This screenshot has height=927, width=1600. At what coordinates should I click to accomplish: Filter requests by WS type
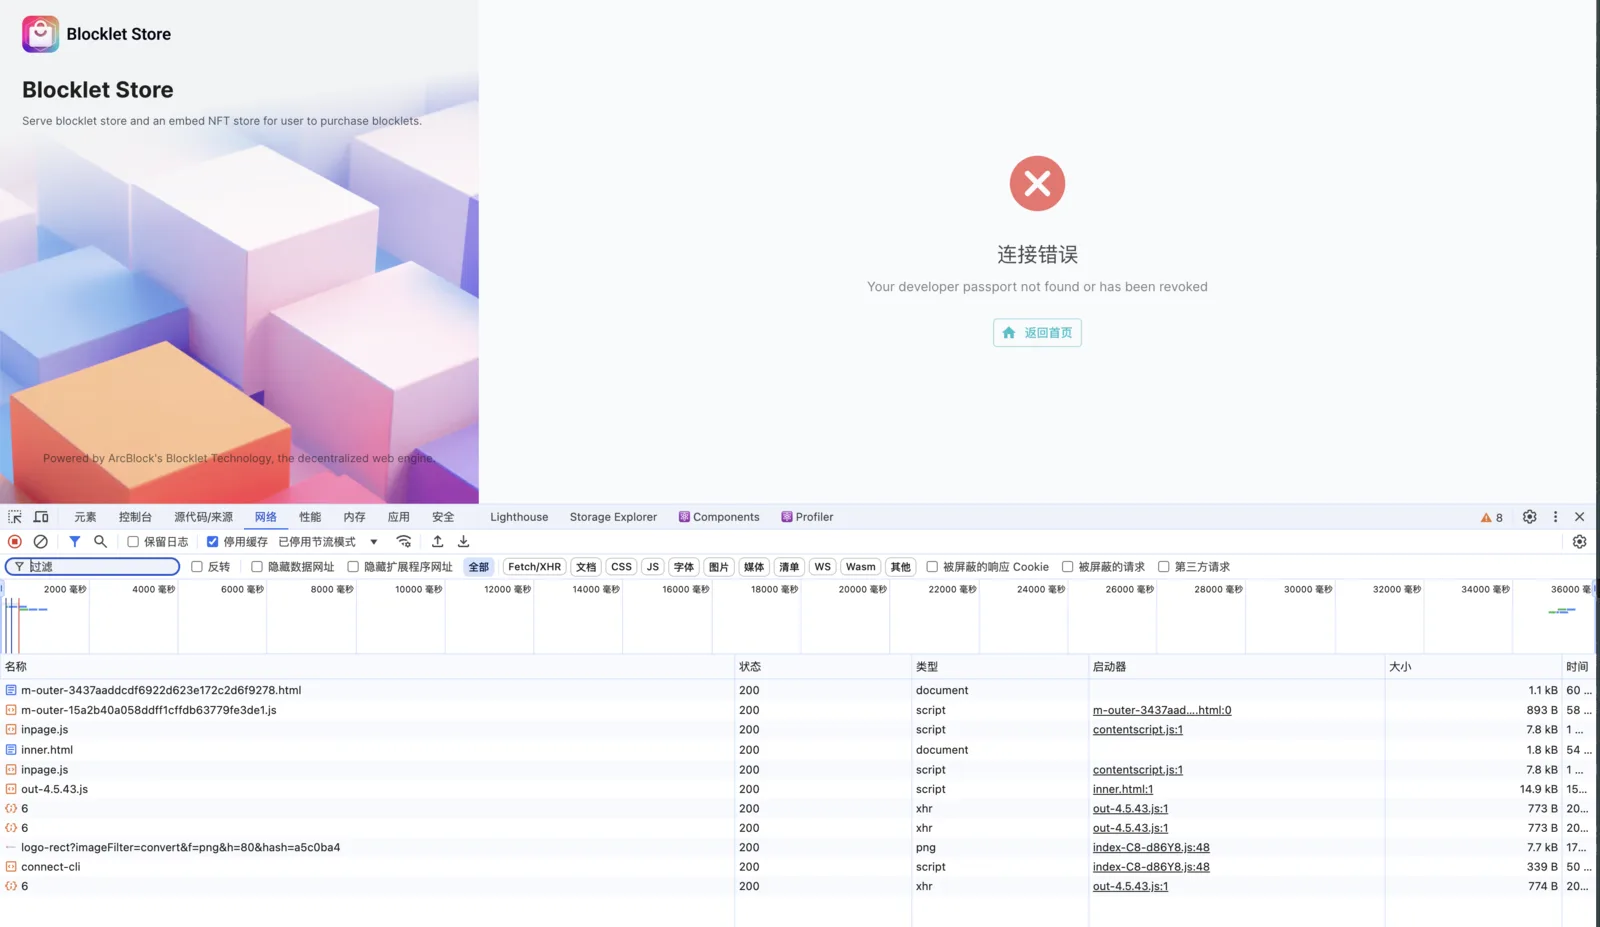click(822, 567)
